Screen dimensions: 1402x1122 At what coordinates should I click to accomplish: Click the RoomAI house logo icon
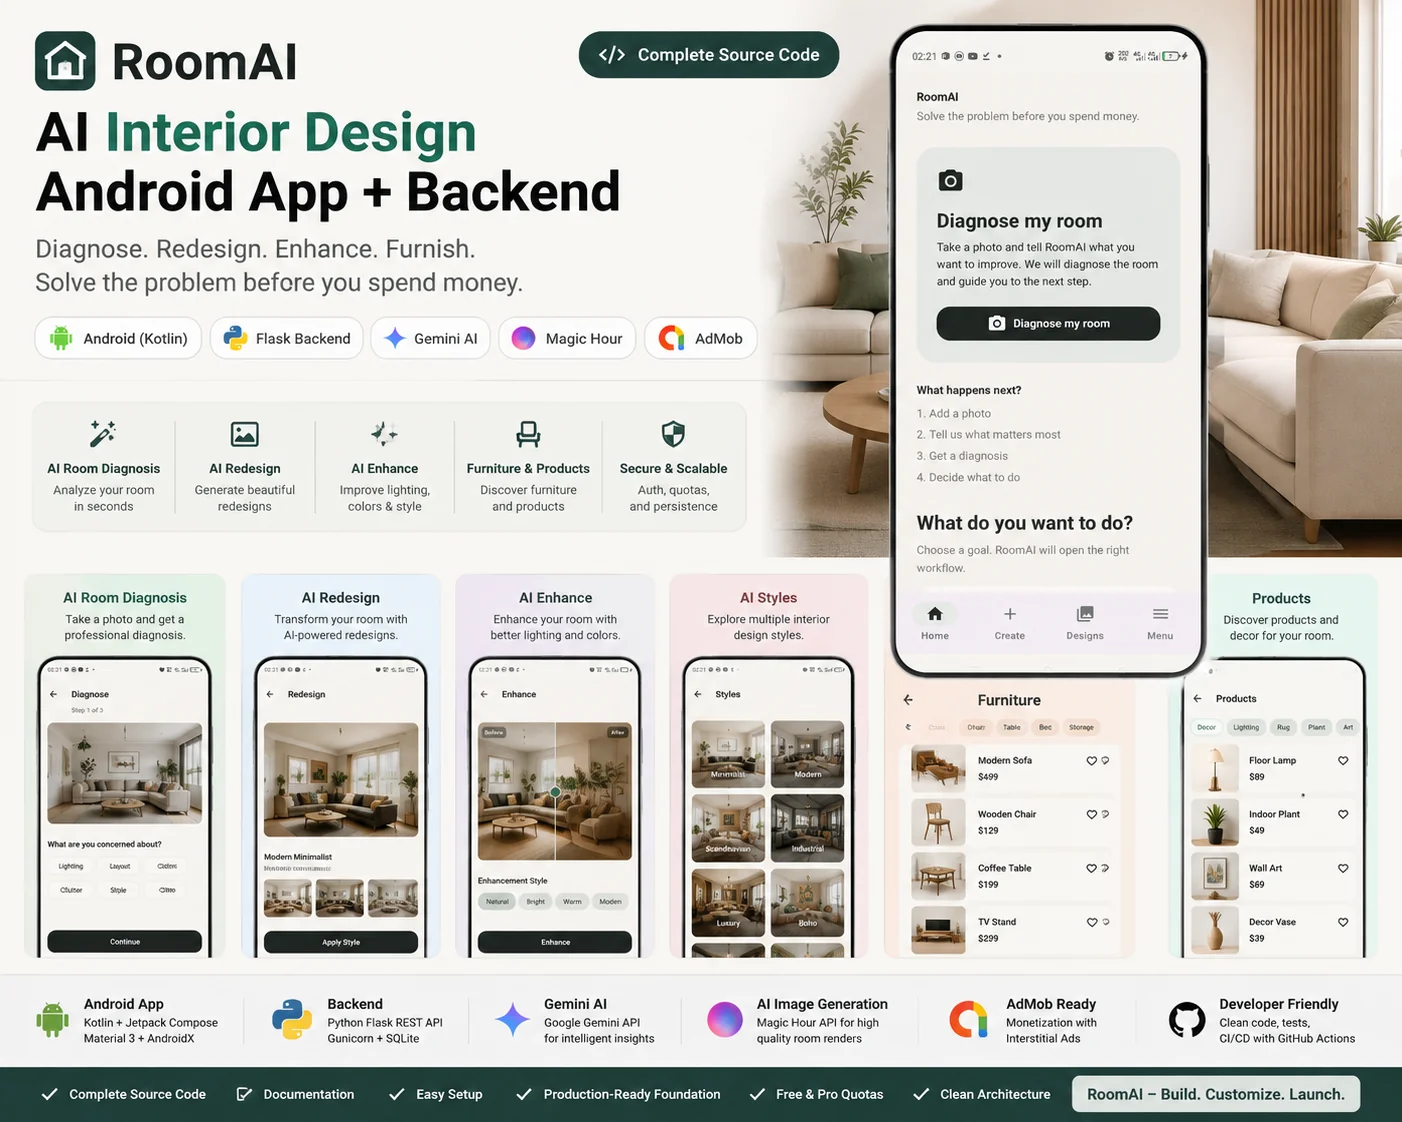pos(65,61)
